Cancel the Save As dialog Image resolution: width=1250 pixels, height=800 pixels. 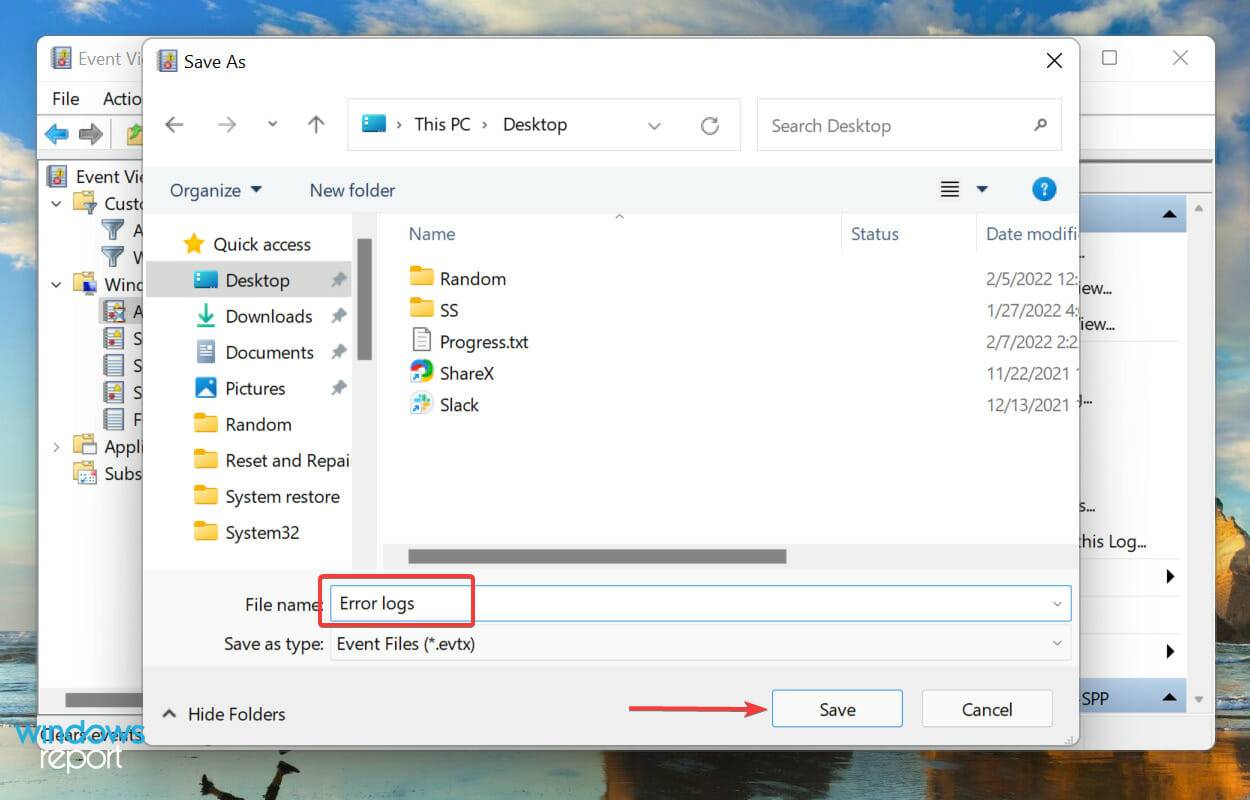point(986,708)
